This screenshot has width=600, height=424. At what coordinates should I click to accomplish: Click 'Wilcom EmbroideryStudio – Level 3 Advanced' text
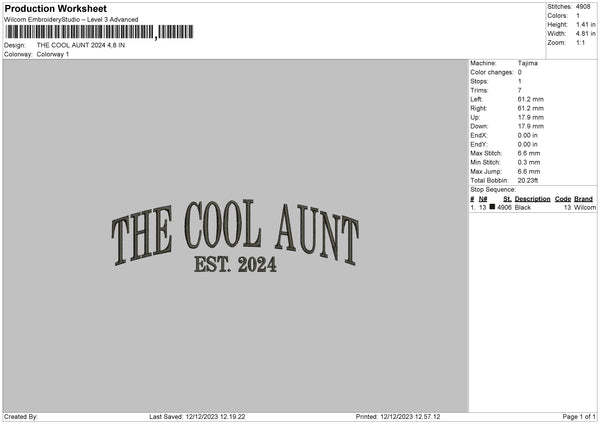click(71, 20)
